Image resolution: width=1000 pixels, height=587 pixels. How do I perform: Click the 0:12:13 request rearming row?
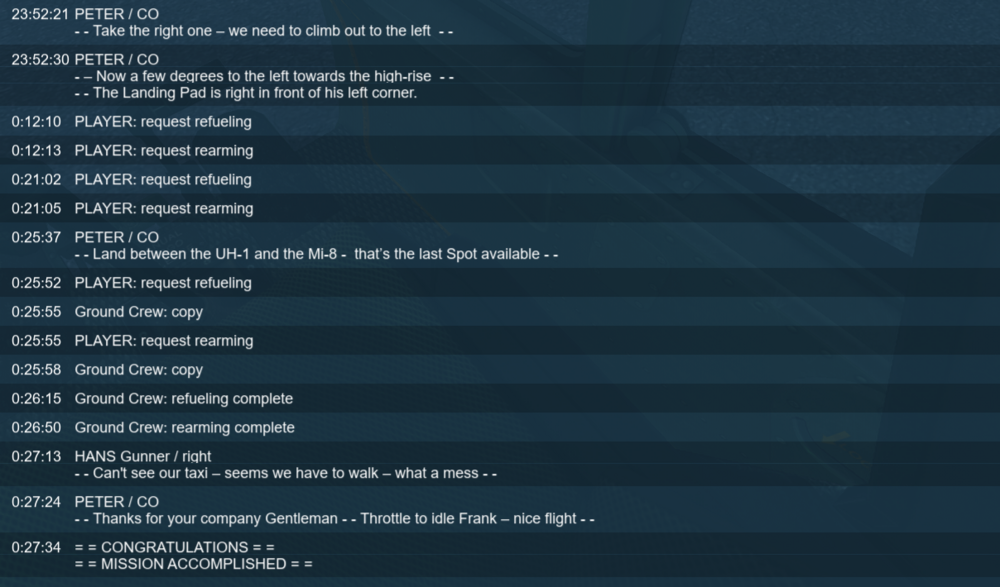500,151
